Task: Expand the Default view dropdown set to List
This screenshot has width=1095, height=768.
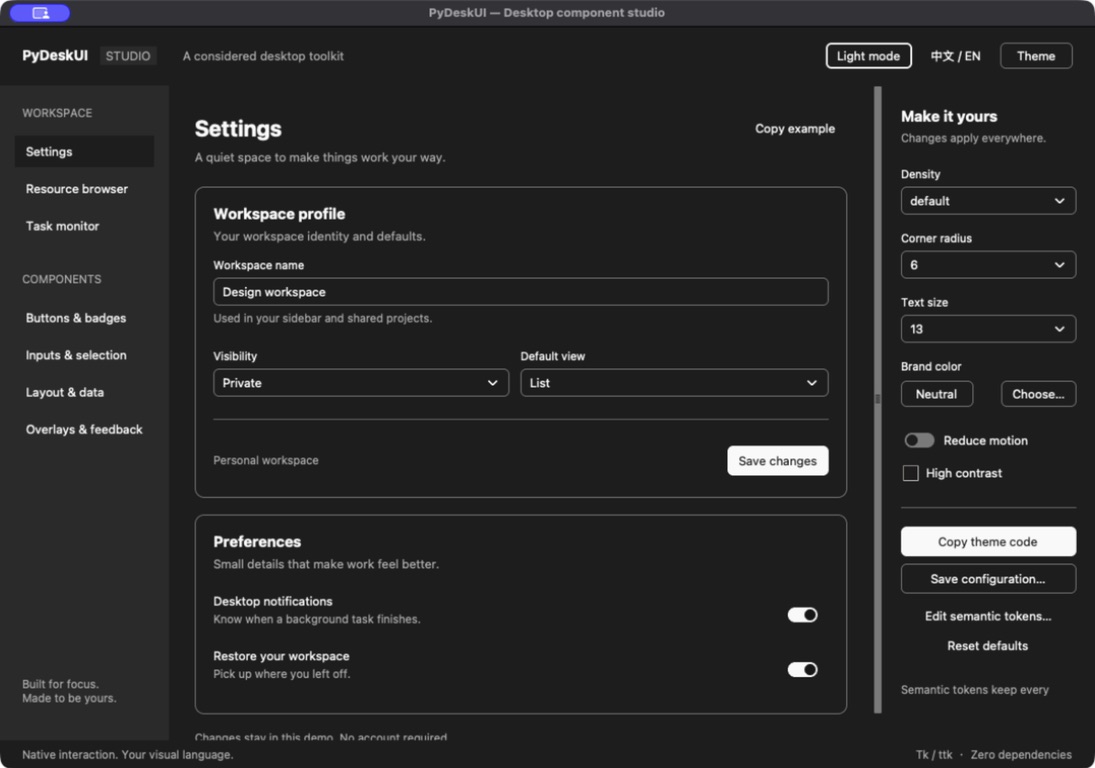Action: pos(674,383)
